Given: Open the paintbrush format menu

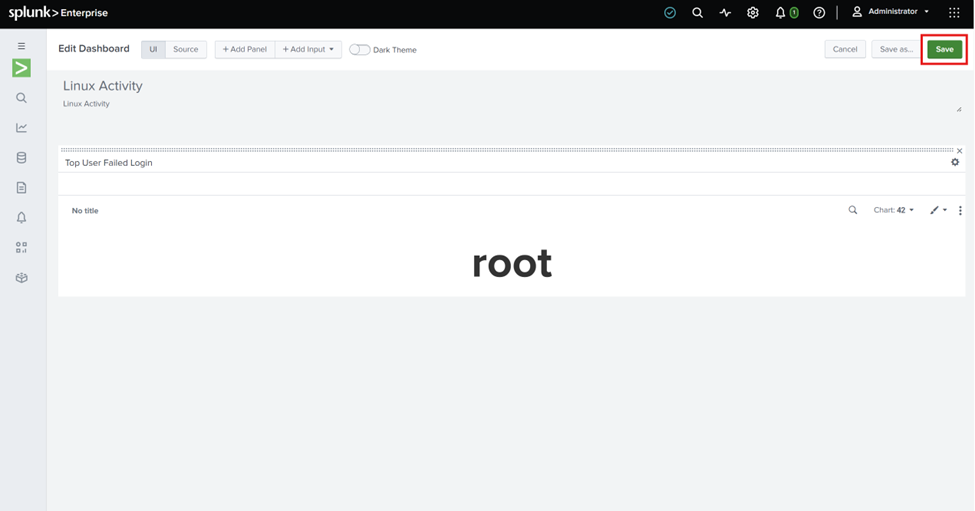Looking at the screenshot, I should pyautogui.click(x=938, y=210).
